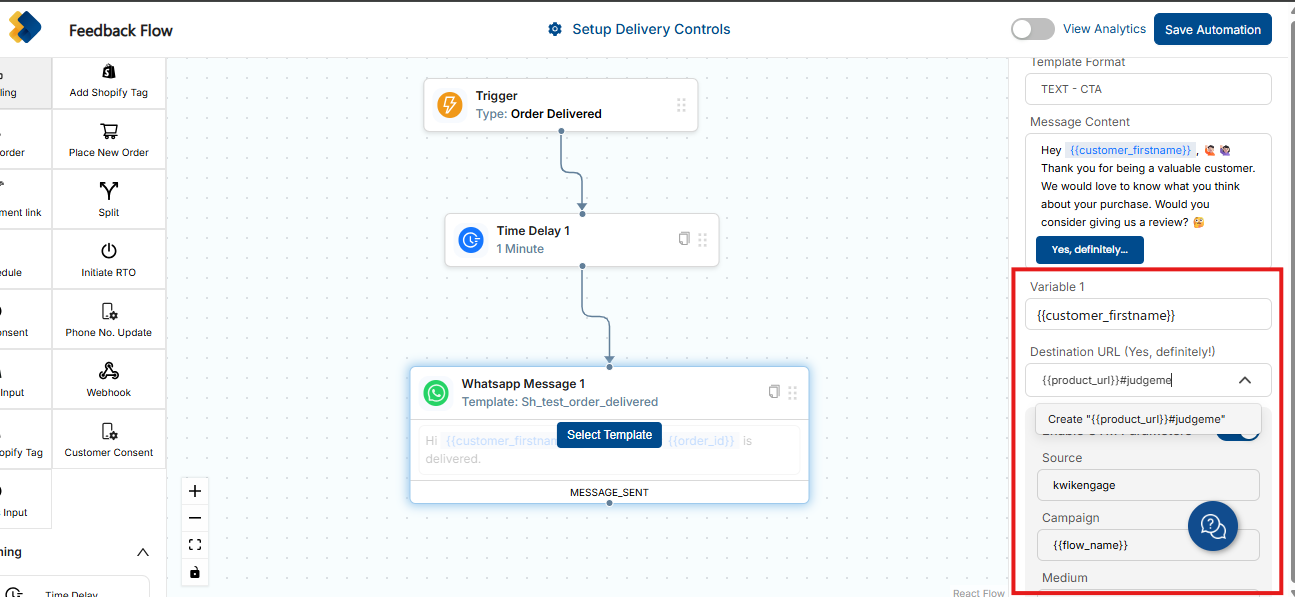The height and width of the screenshot is (597, 1295).
Task: Click the Select Template button
Action: coord(609,434)
